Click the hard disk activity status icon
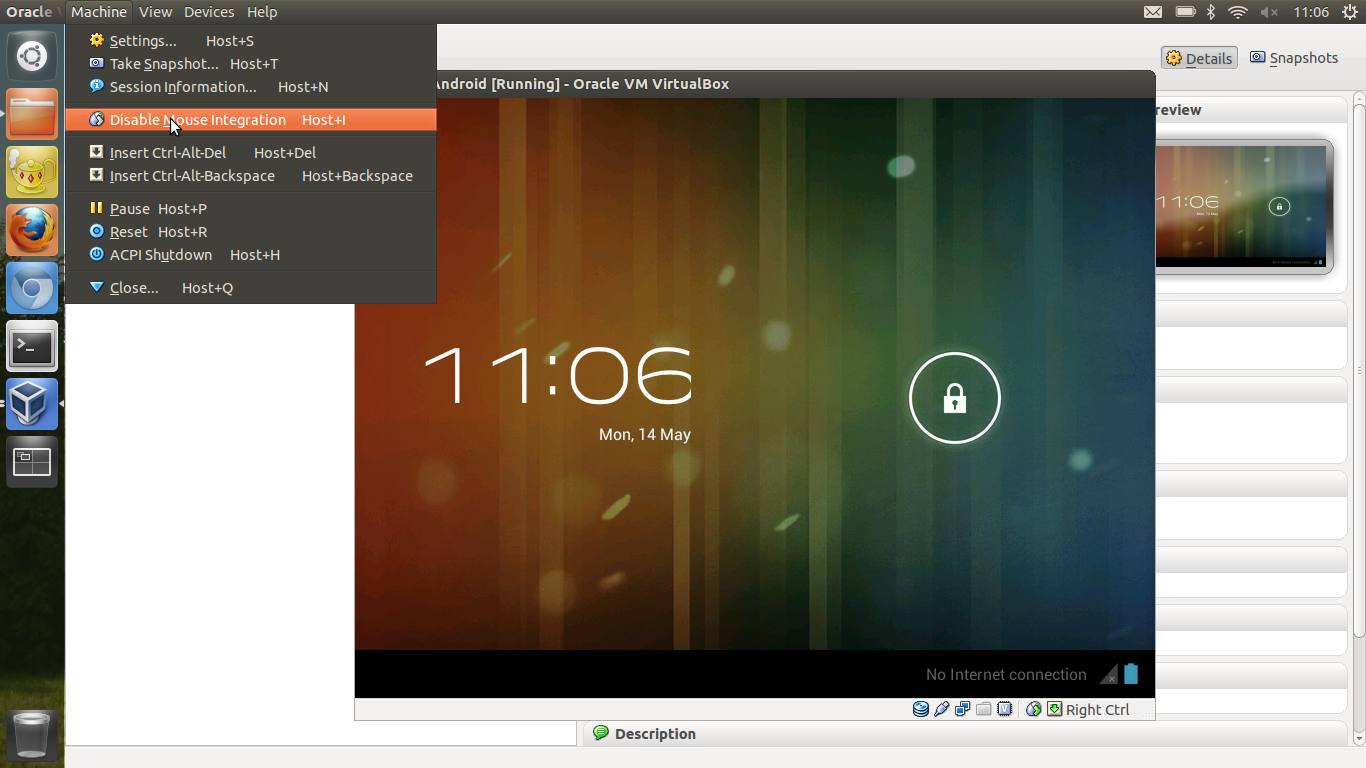Screen dimensions: 1366x768 point(921,709)
